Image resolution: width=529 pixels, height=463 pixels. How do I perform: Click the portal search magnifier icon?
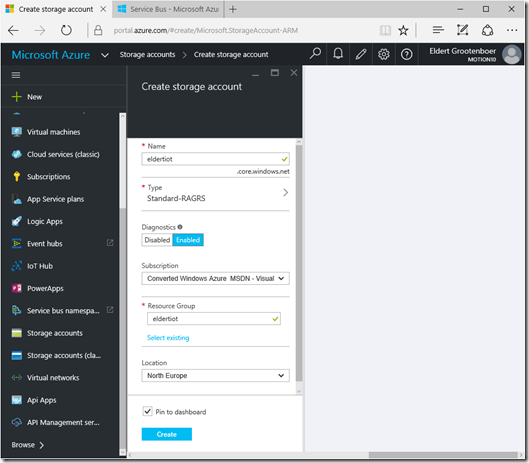click(x=315, y=54)
